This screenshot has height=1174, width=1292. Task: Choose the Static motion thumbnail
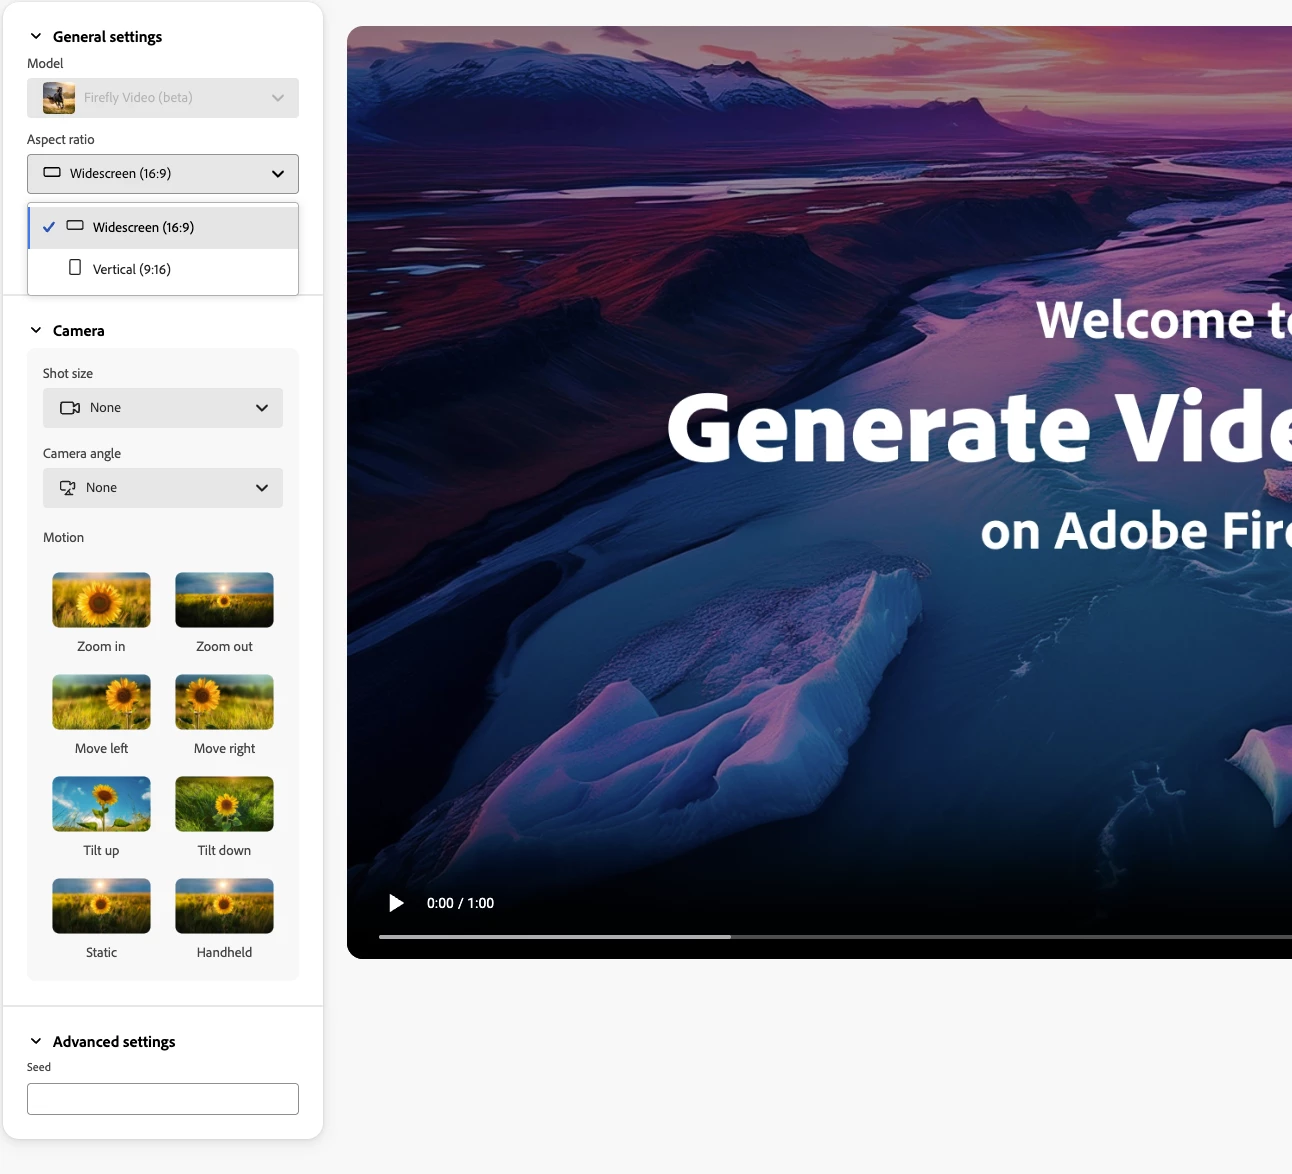coord(101,906)
